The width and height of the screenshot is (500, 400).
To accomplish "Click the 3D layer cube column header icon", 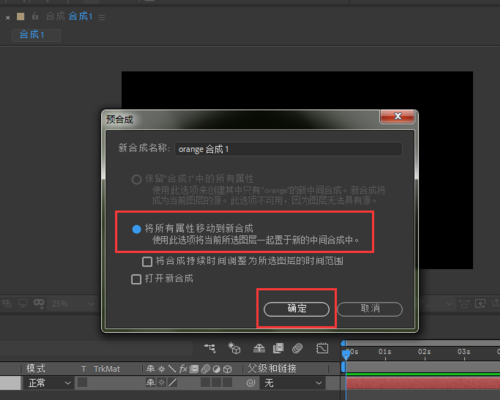I will coord(227,369).
